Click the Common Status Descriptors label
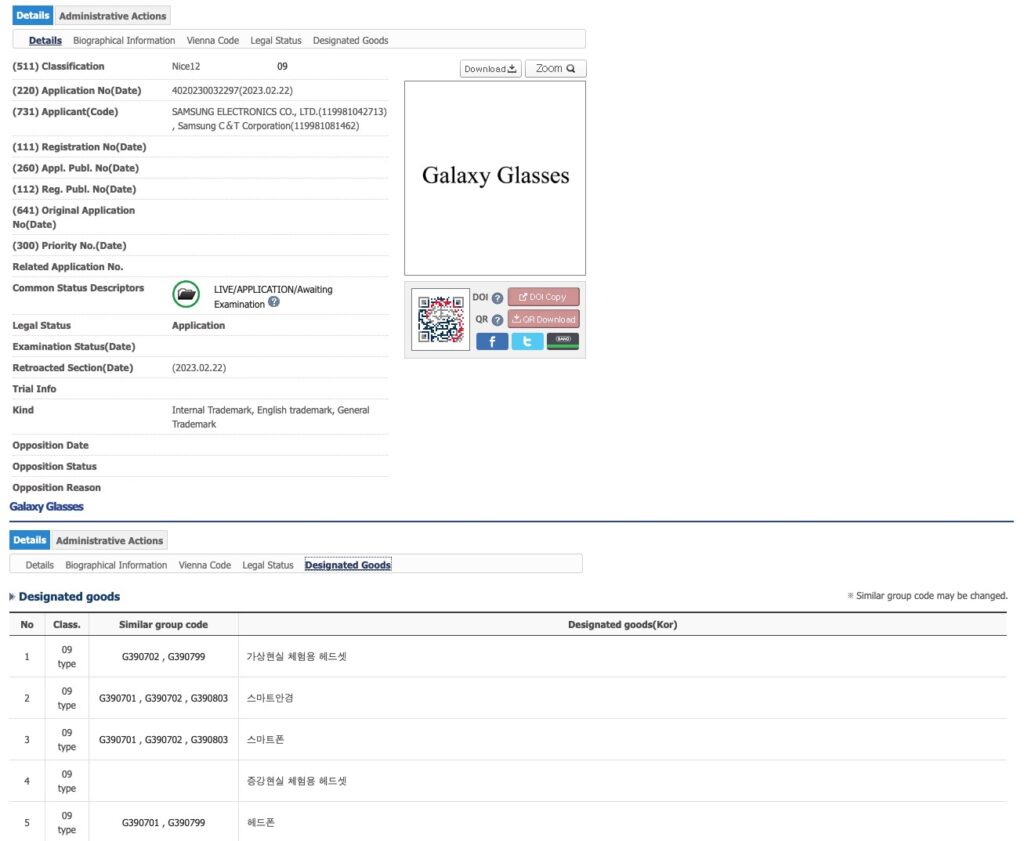 point(78,288)
